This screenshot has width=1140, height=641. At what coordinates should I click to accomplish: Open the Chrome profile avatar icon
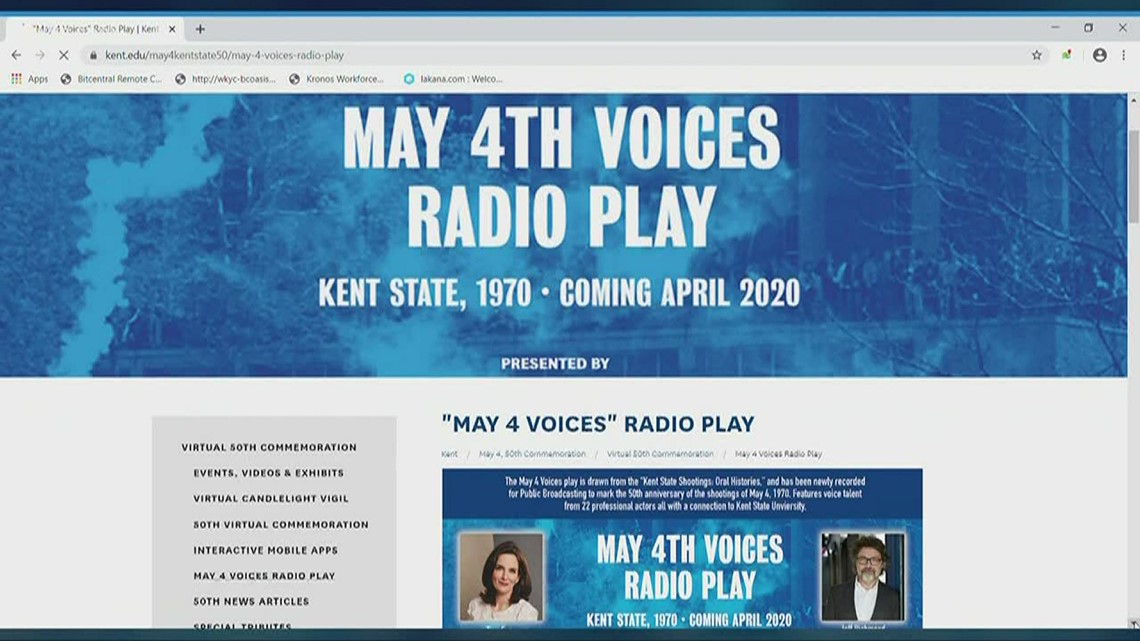click(x=1099, y=55)
